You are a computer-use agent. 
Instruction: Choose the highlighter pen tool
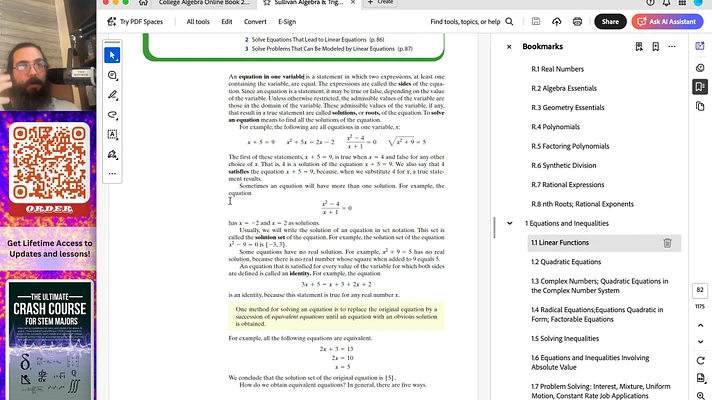tap(113, 95)
